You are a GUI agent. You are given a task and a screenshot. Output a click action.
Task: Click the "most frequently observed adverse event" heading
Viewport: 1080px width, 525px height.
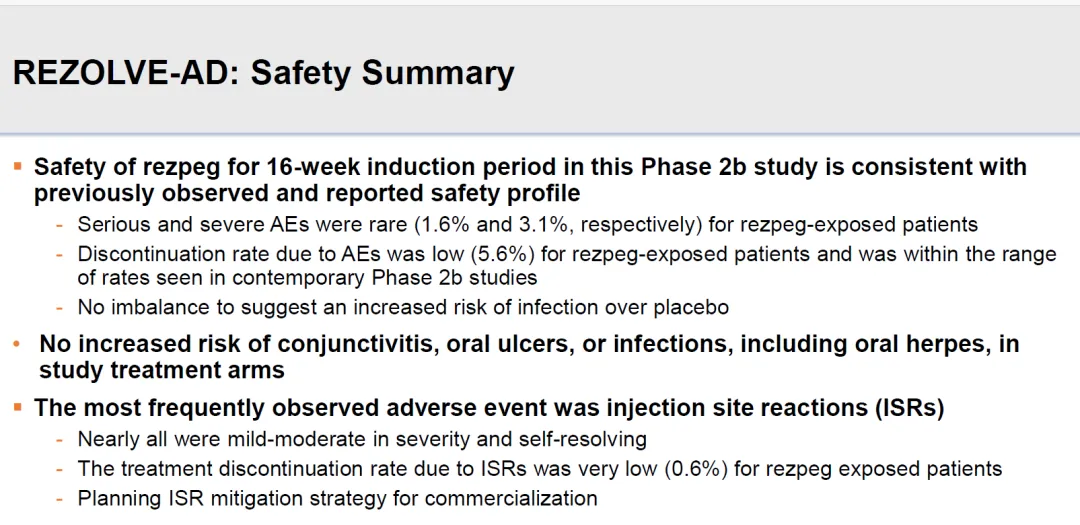tap(386, 408)
